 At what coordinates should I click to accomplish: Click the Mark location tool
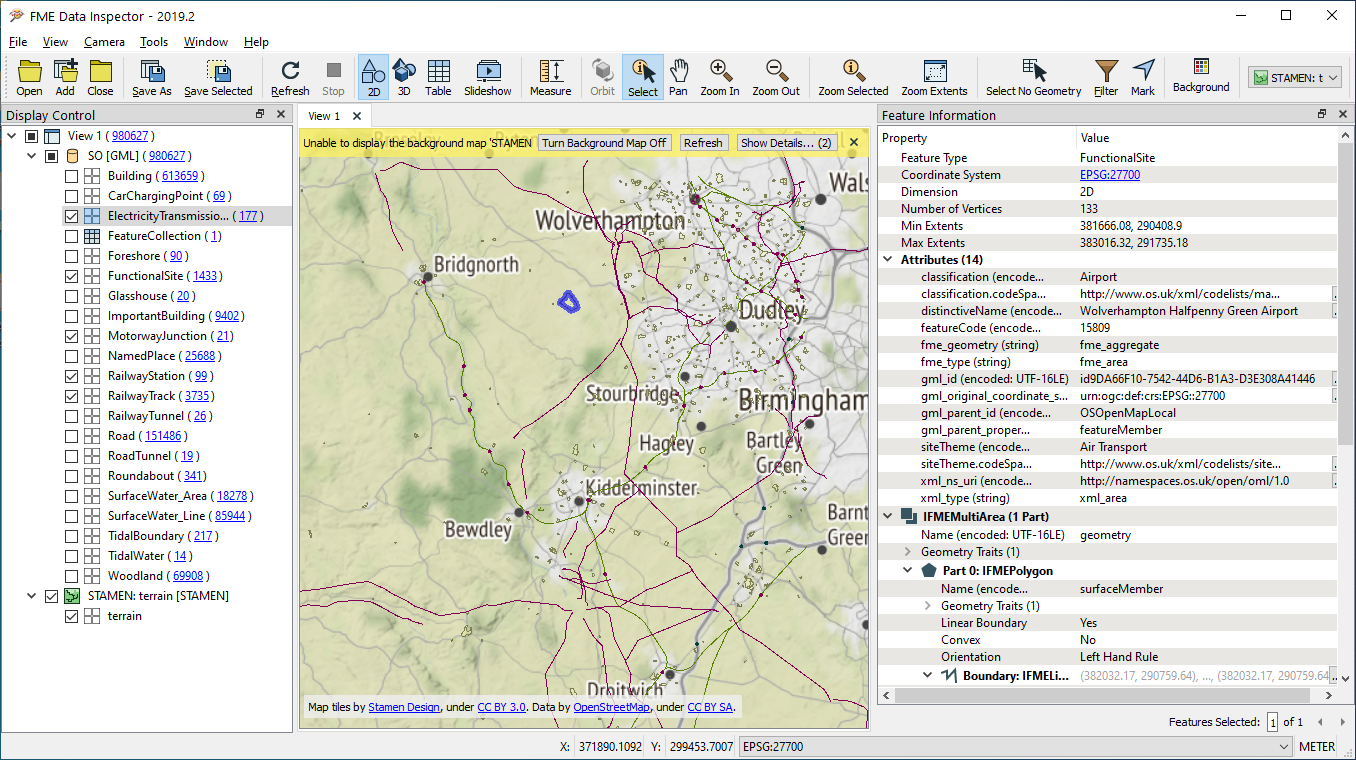[1143, 78]
